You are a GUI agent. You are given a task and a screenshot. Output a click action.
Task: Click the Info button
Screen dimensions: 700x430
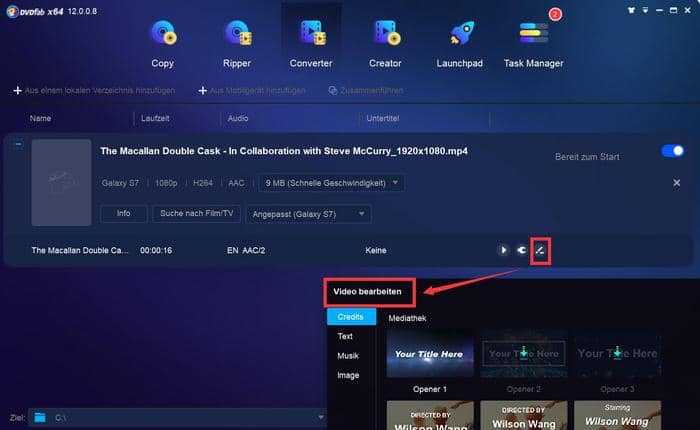tap(124, 213)
